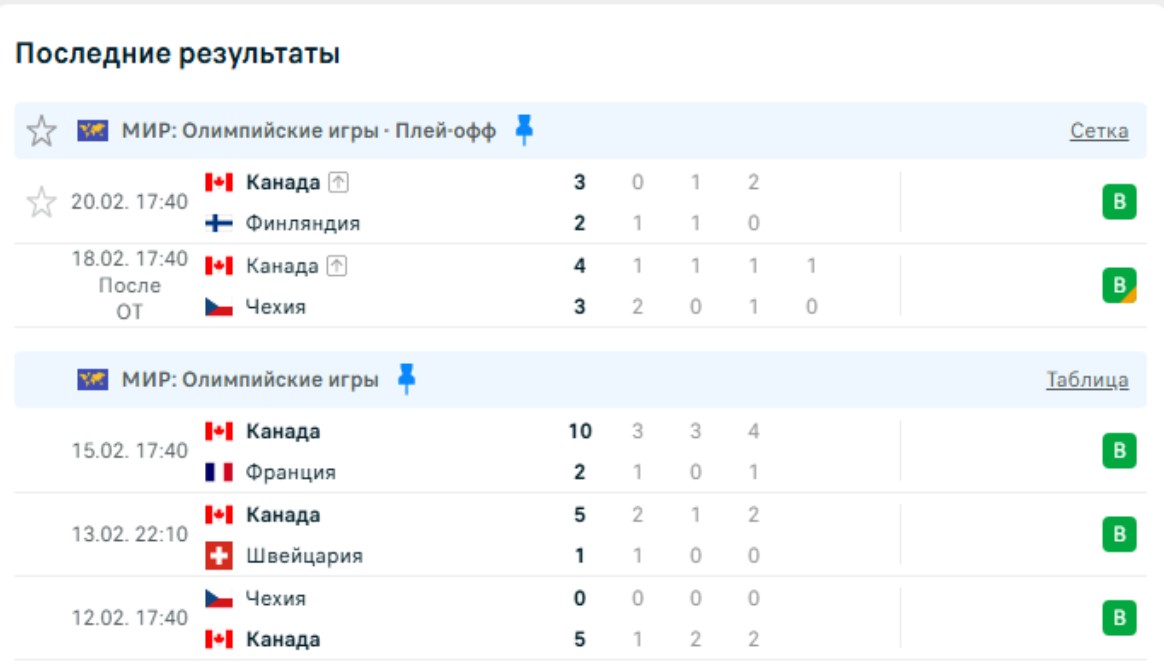The width and height of the screenshot is (1164, 672).
Task: Favorite the Canada vs Finland match
Action: [41, 203]
